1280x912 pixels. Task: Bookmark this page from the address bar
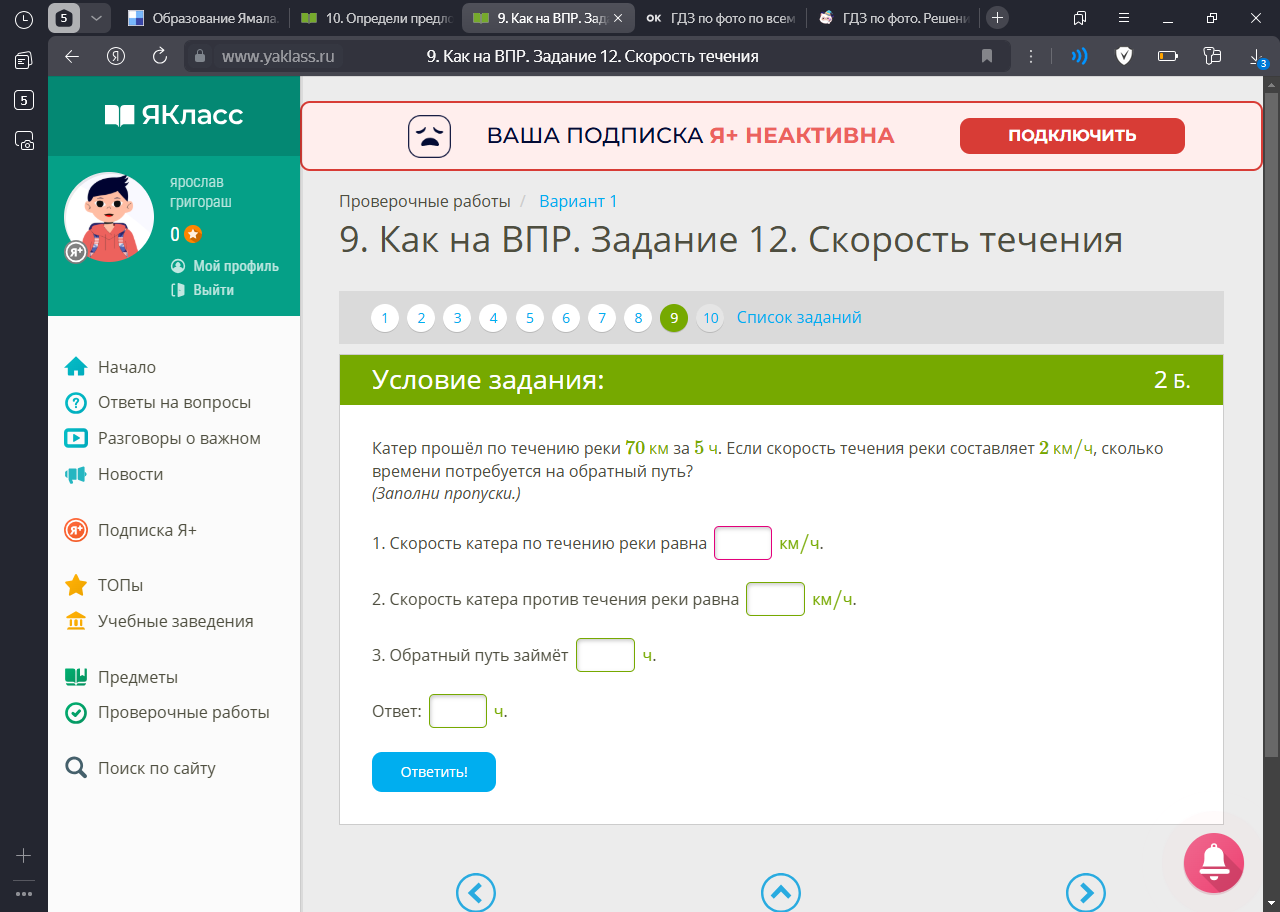[x=987, y=56]
